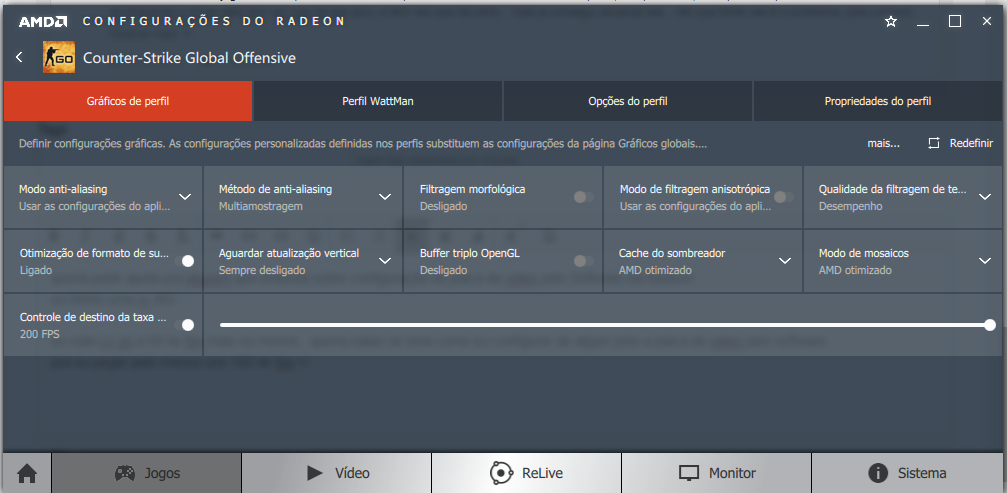Switch to the Opções do perfil tab
Image resolution: width=1007 pixels, height=493 pixels.
pyautogui.click(x=627, y=101)
